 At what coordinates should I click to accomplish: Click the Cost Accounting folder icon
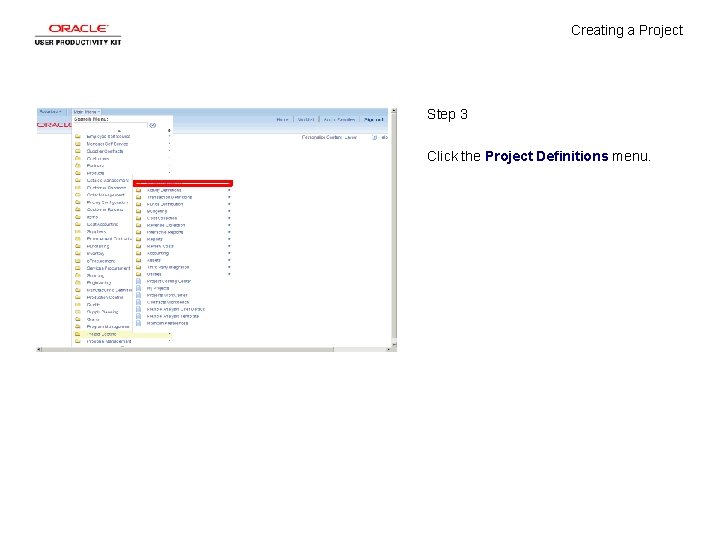click(x=78, y=225)
